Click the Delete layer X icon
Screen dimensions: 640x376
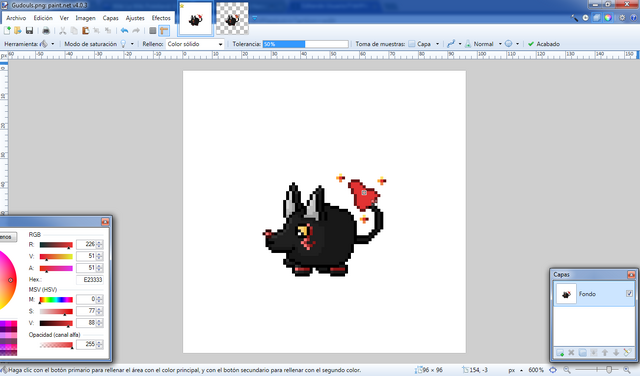571,352
